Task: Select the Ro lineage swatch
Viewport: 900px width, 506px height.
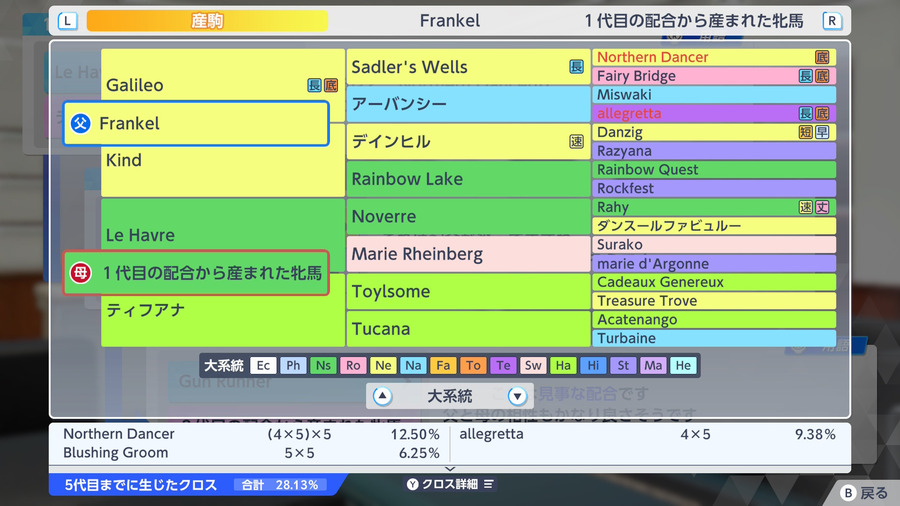Action: coord(353,365)
